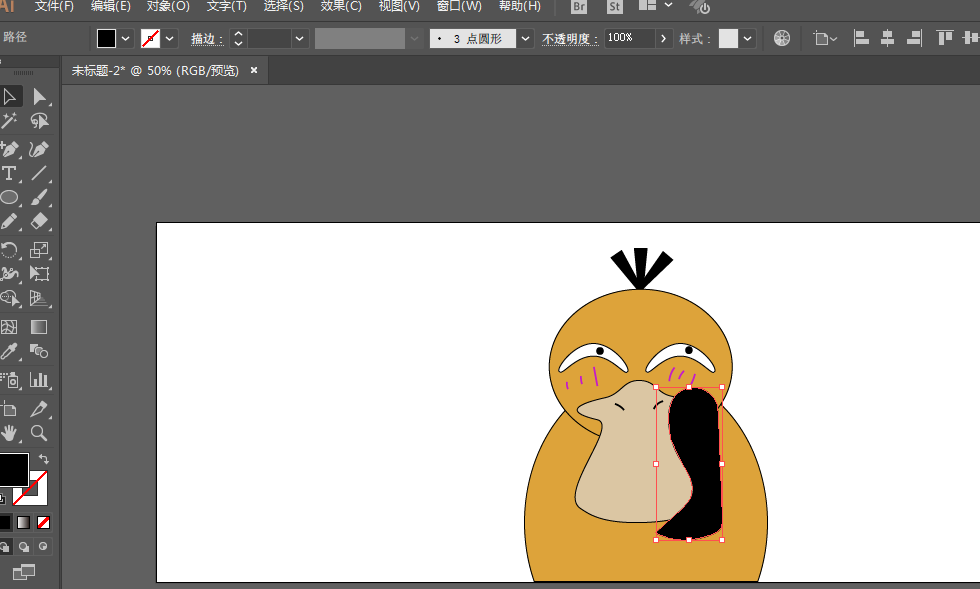The image size is (980, 589).
Task: Select the Puppet Warp tool
Action: point(10,274)
